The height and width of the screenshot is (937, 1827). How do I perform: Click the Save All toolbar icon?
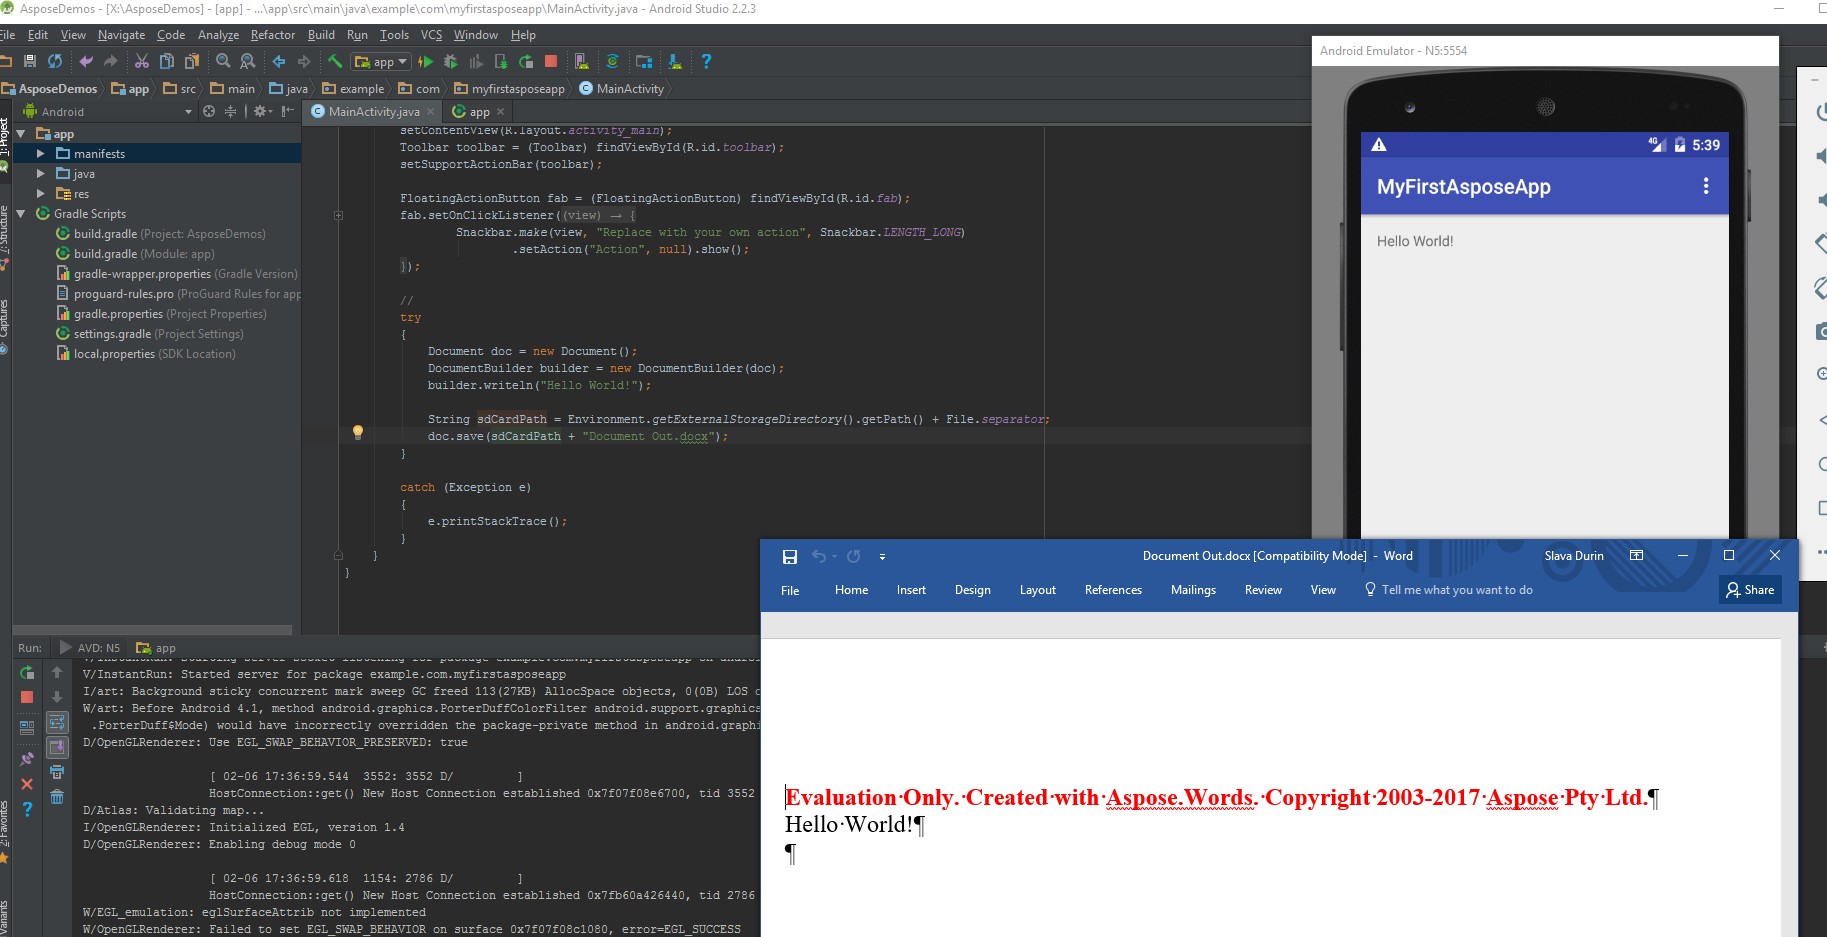click(30, 61)
